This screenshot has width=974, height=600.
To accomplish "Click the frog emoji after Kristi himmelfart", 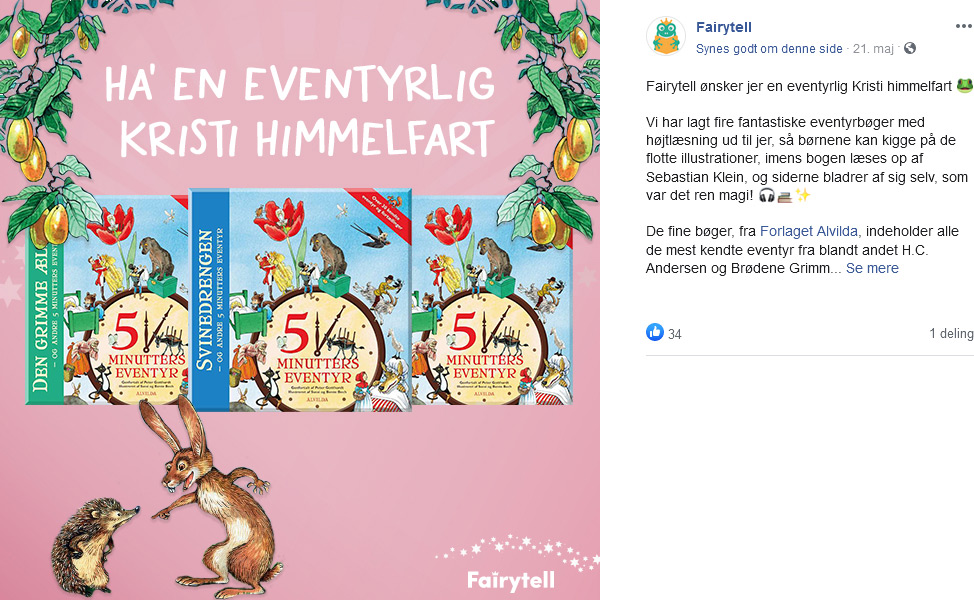I will tap(965, 86).
